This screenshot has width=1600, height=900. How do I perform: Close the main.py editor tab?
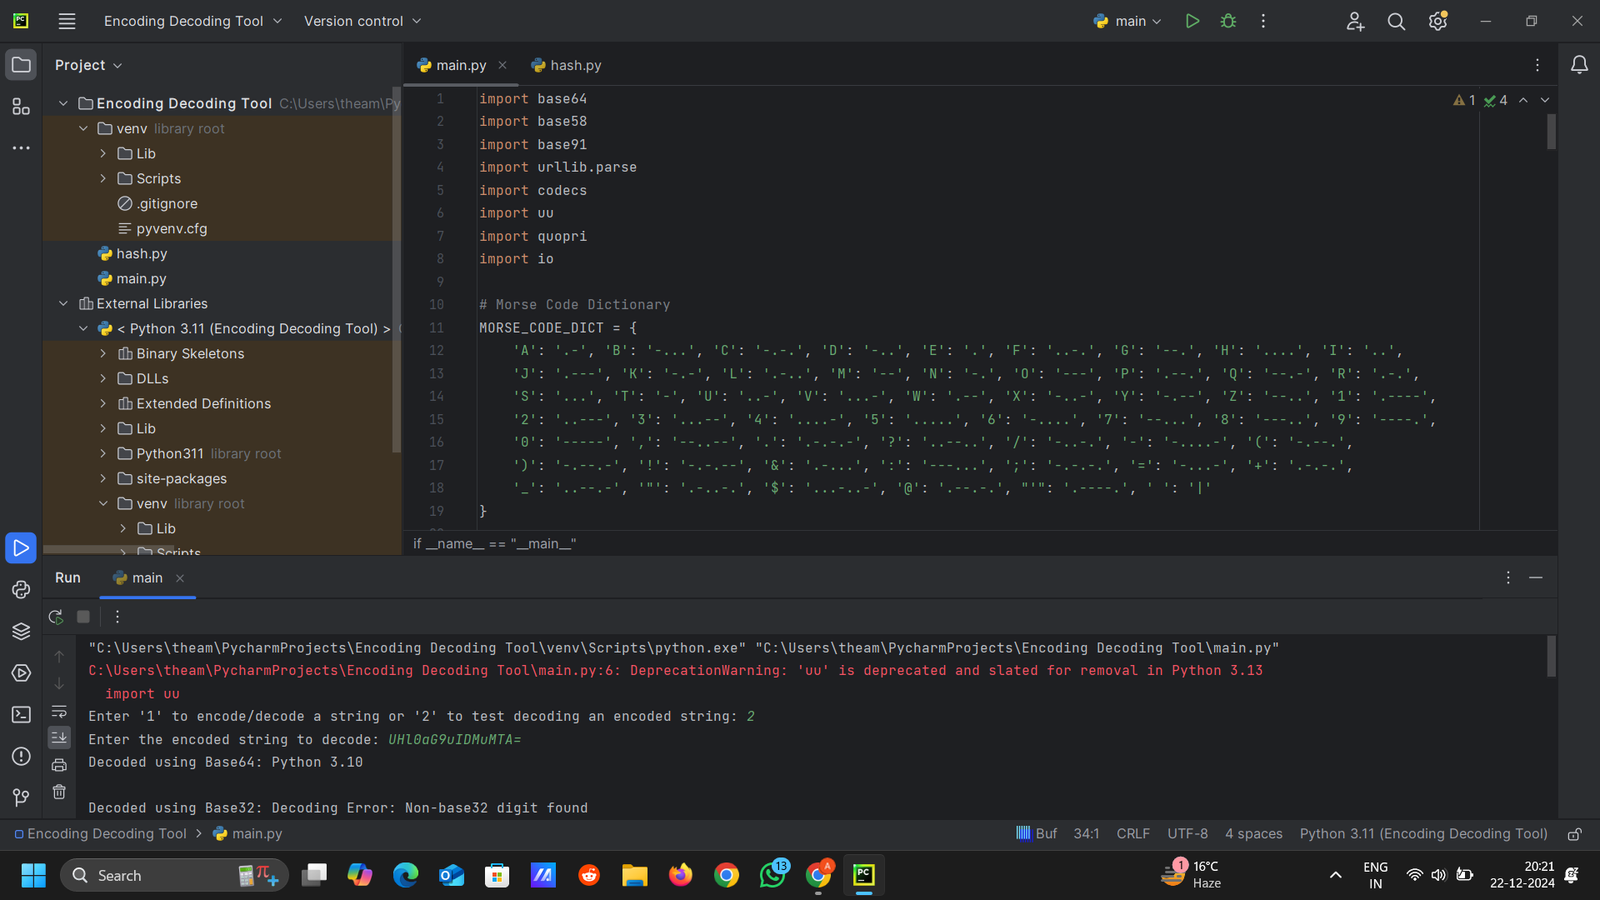click(502, 65)
